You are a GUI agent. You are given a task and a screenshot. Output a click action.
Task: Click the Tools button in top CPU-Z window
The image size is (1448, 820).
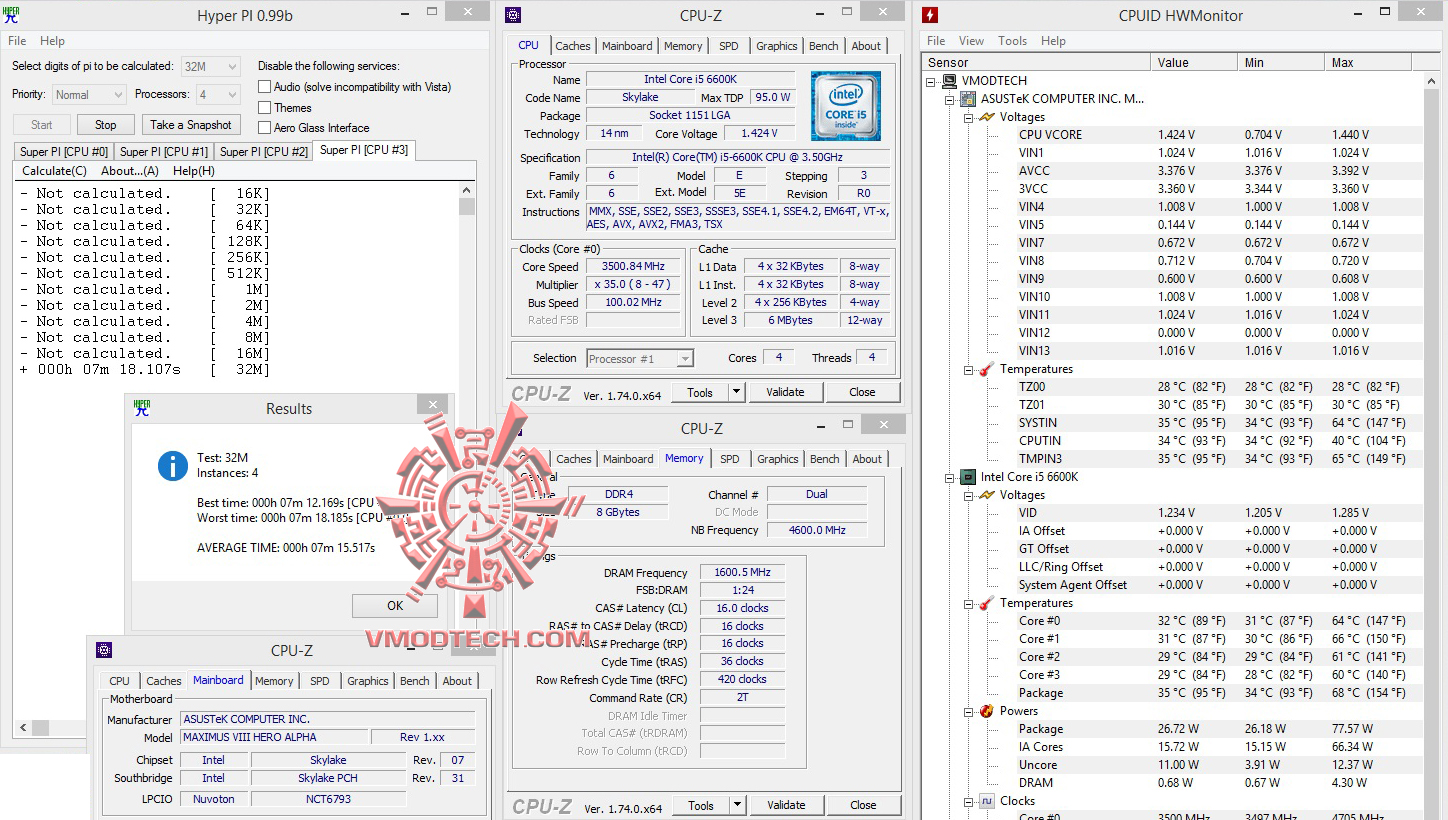(700, 393)
